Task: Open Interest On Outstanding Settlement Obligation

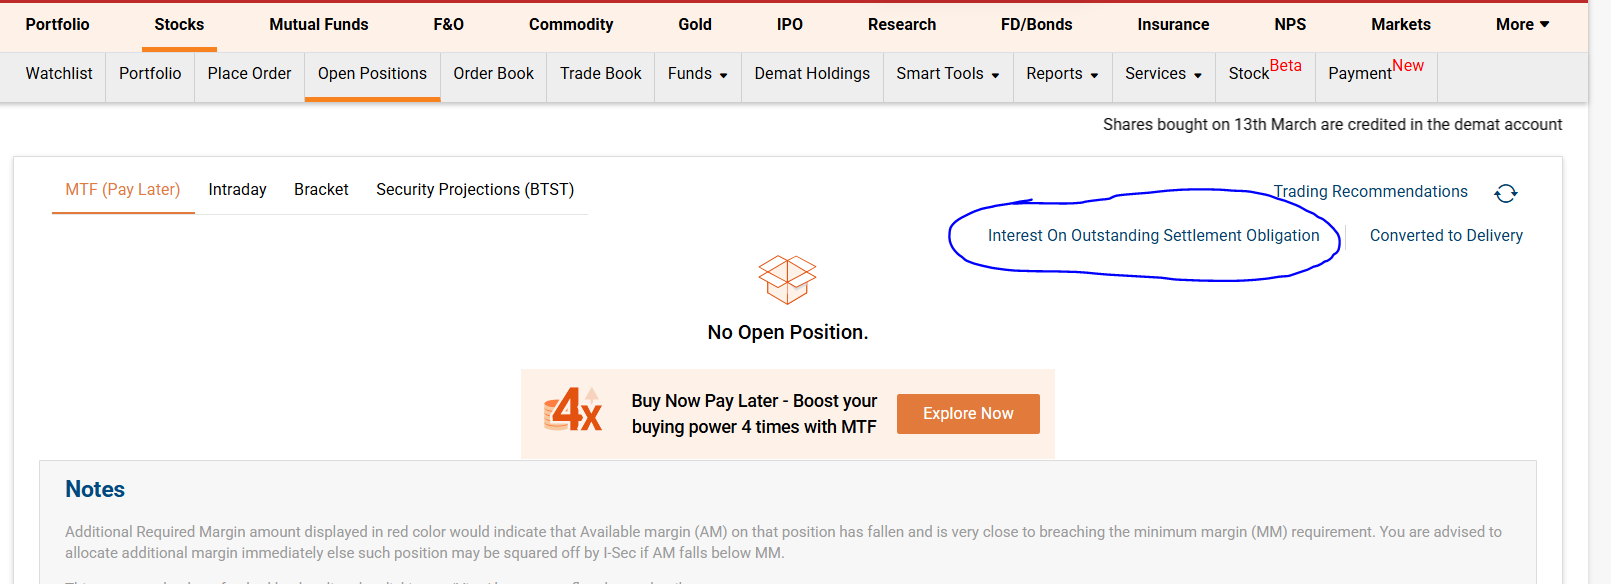Action: [1153, 236]
